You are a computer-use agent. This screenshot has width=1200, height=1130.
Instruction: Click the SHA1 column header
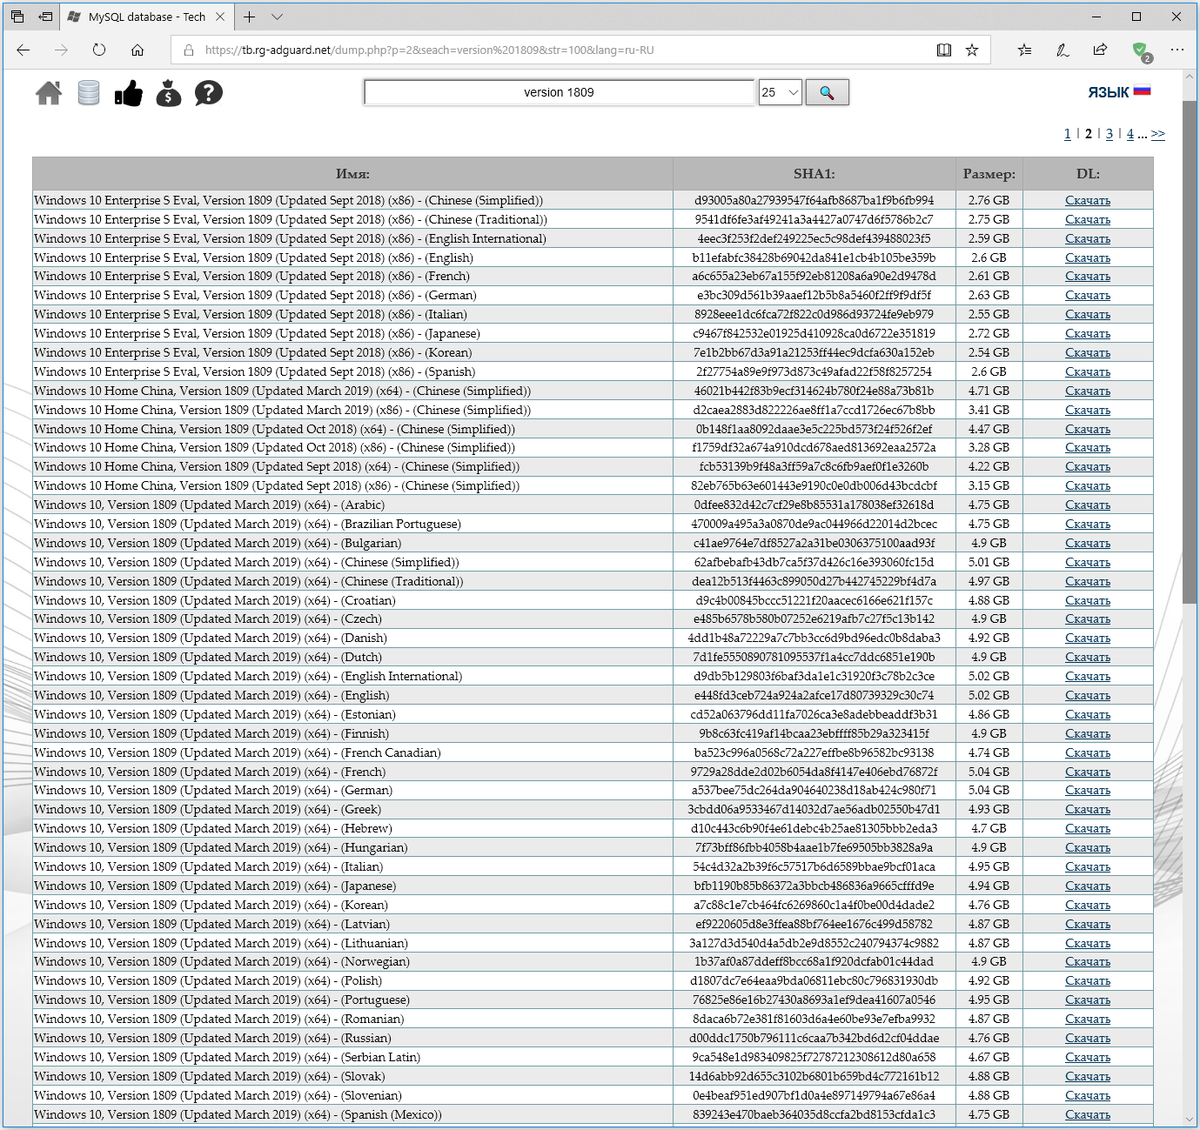point(813,173)
